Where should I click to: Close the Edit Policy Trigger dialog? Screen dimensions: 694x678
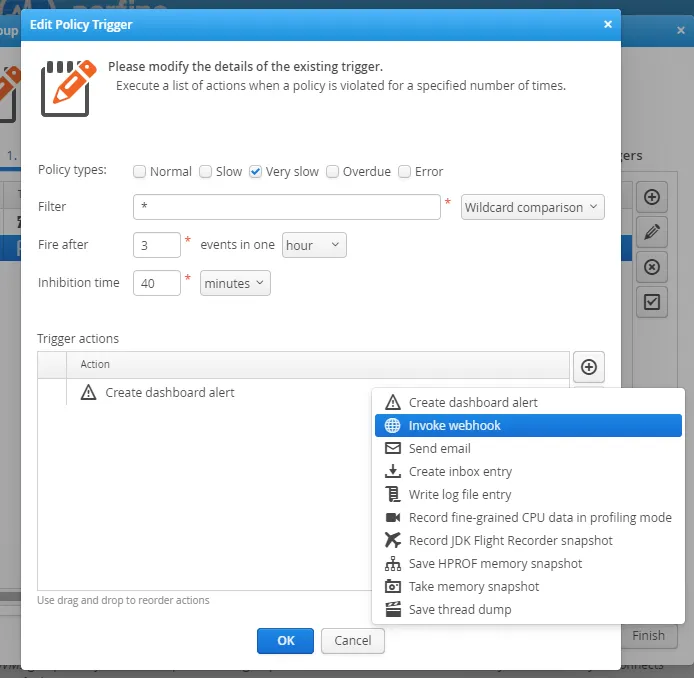608,24
